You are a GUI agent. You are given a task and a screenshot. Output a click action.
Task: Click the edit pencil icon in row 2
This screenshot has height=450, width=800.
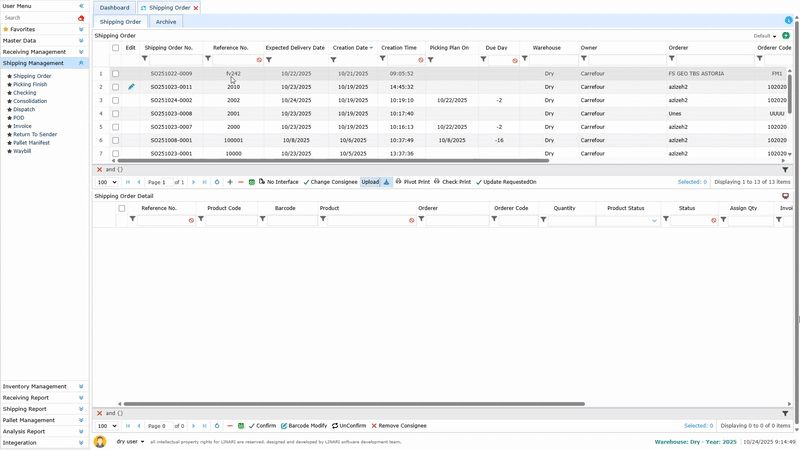[x=131, y=87]
